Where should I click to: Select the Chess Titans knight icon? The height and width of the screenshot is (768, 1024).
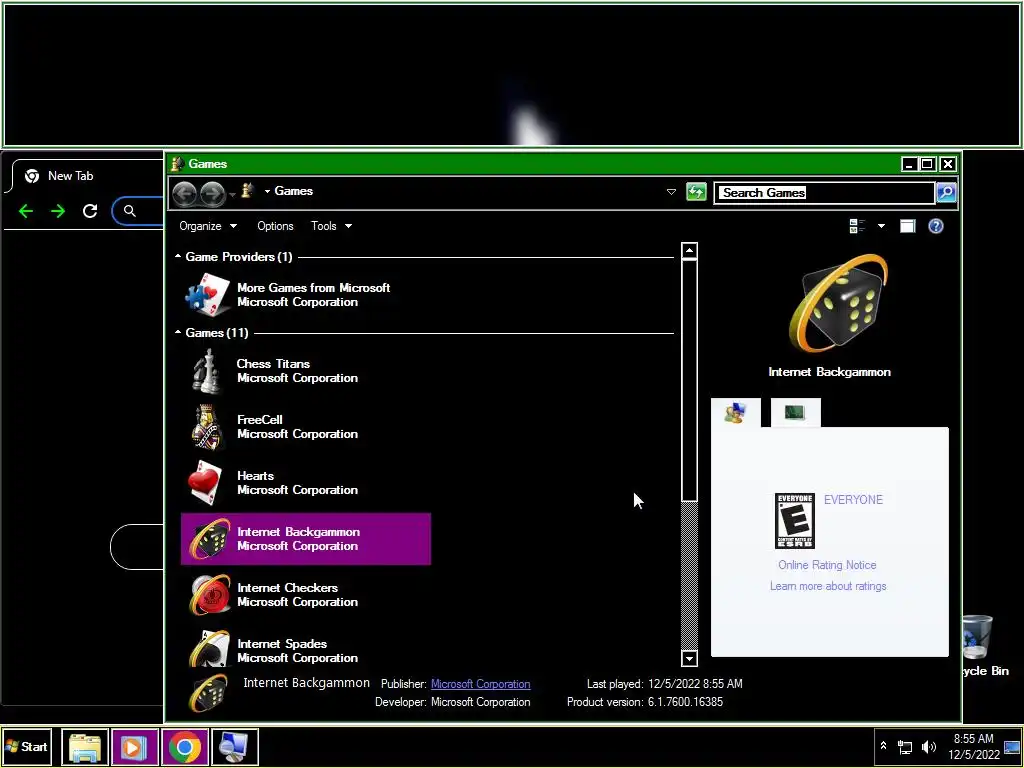[207, 370]
